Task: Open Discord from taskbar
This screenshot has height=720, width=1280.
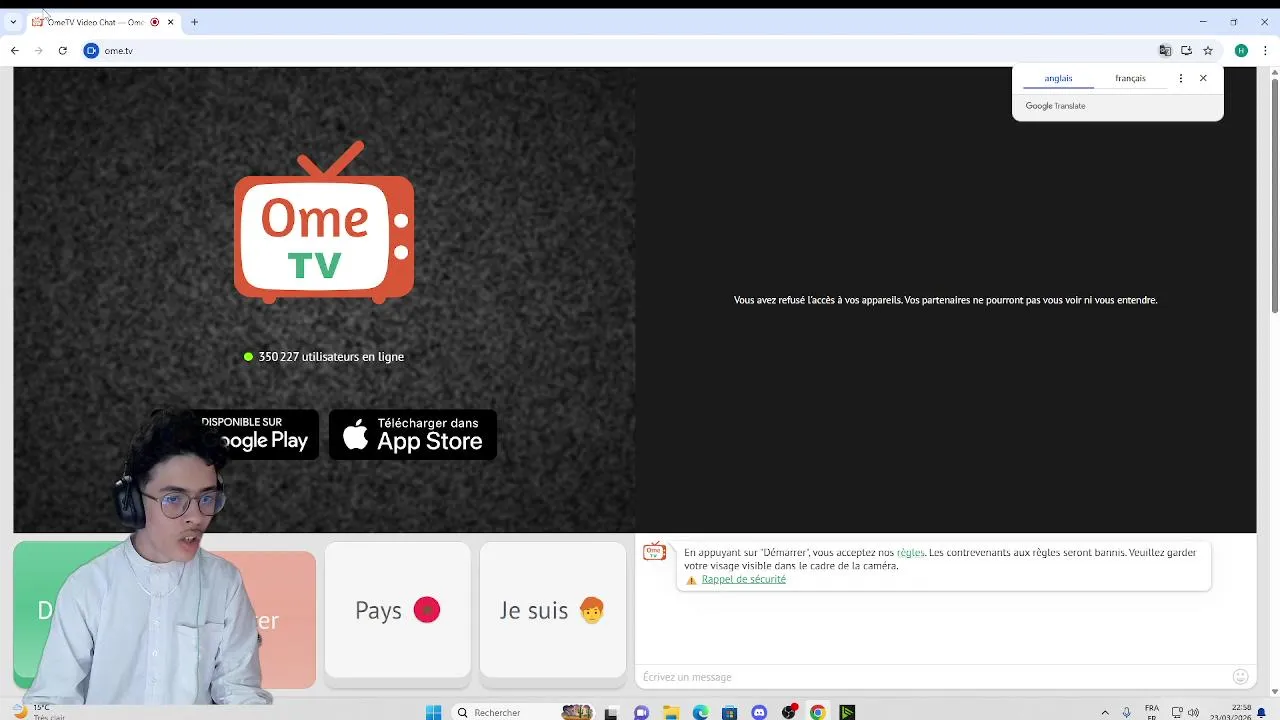Action: point(759,712)
